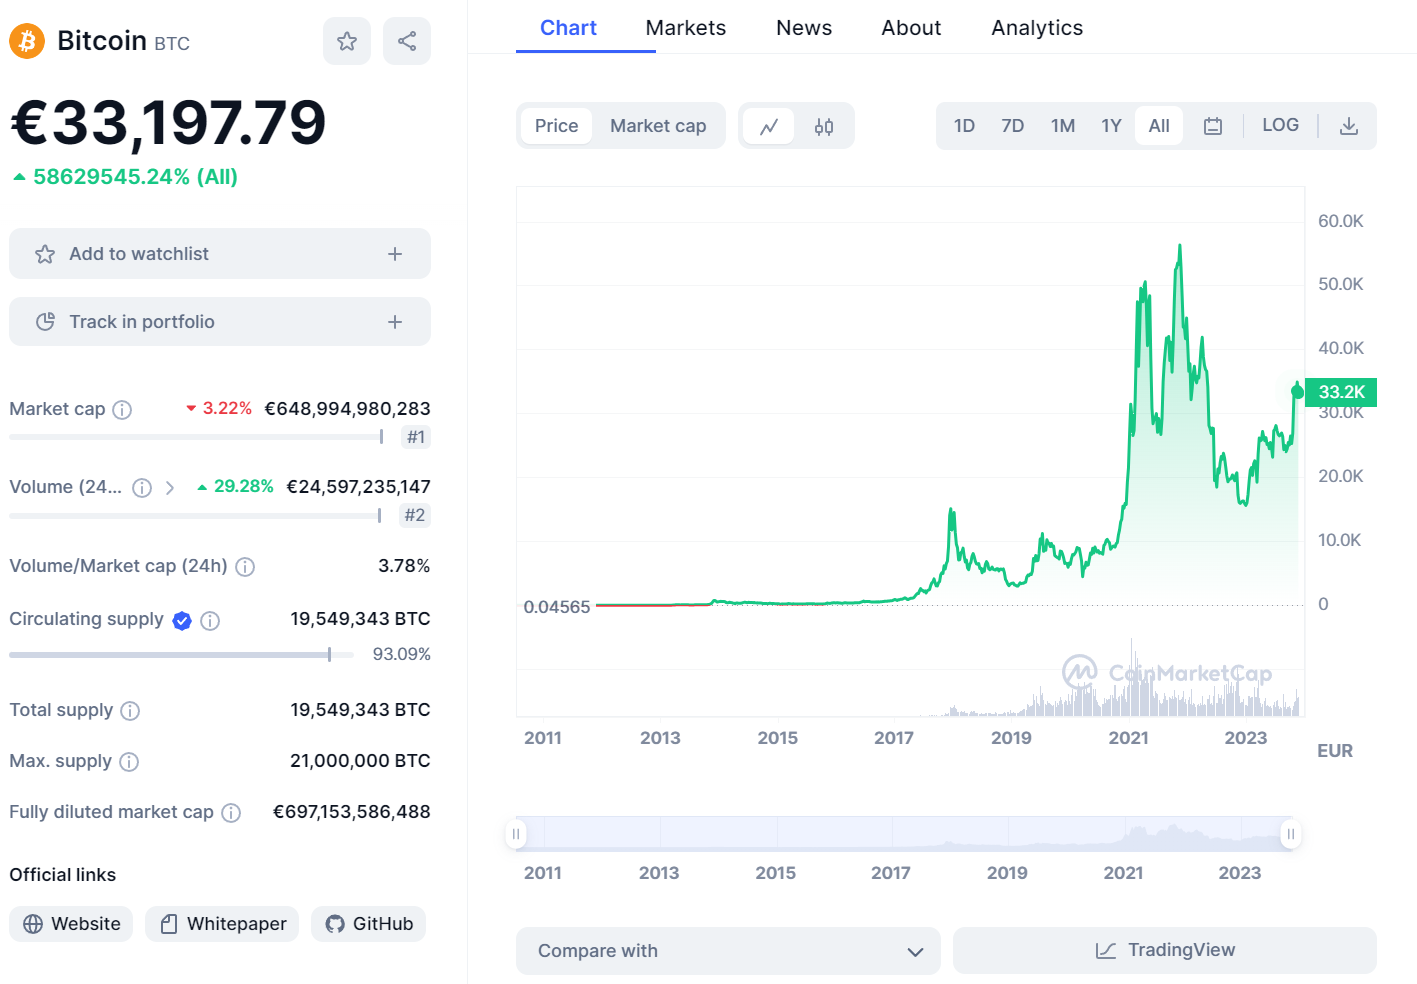The width and height of the screenshot is (1417, 984).
Task: Click the plus icon on Track in portfolio
Action: click(395, 322)
